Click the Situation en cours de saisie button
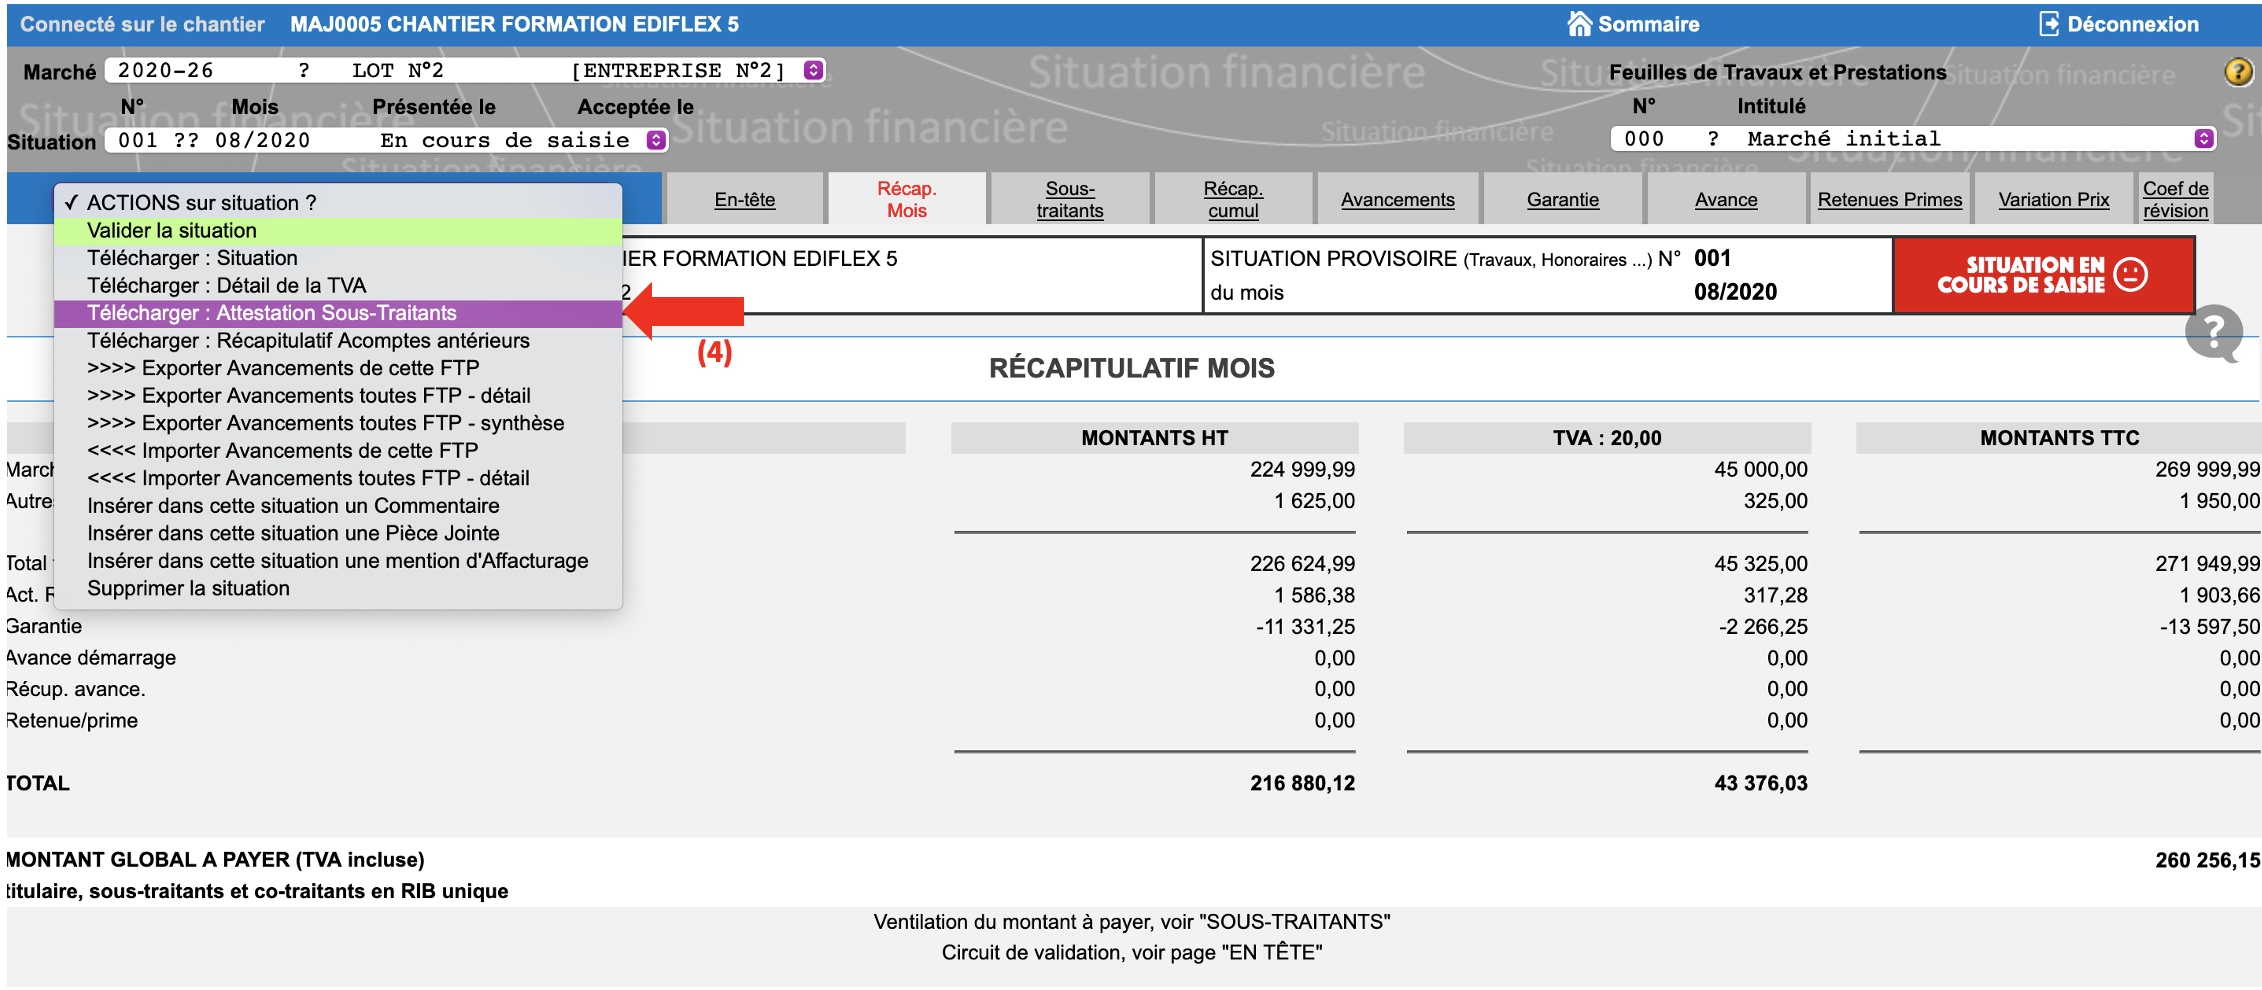 (x=2042, y=275)
